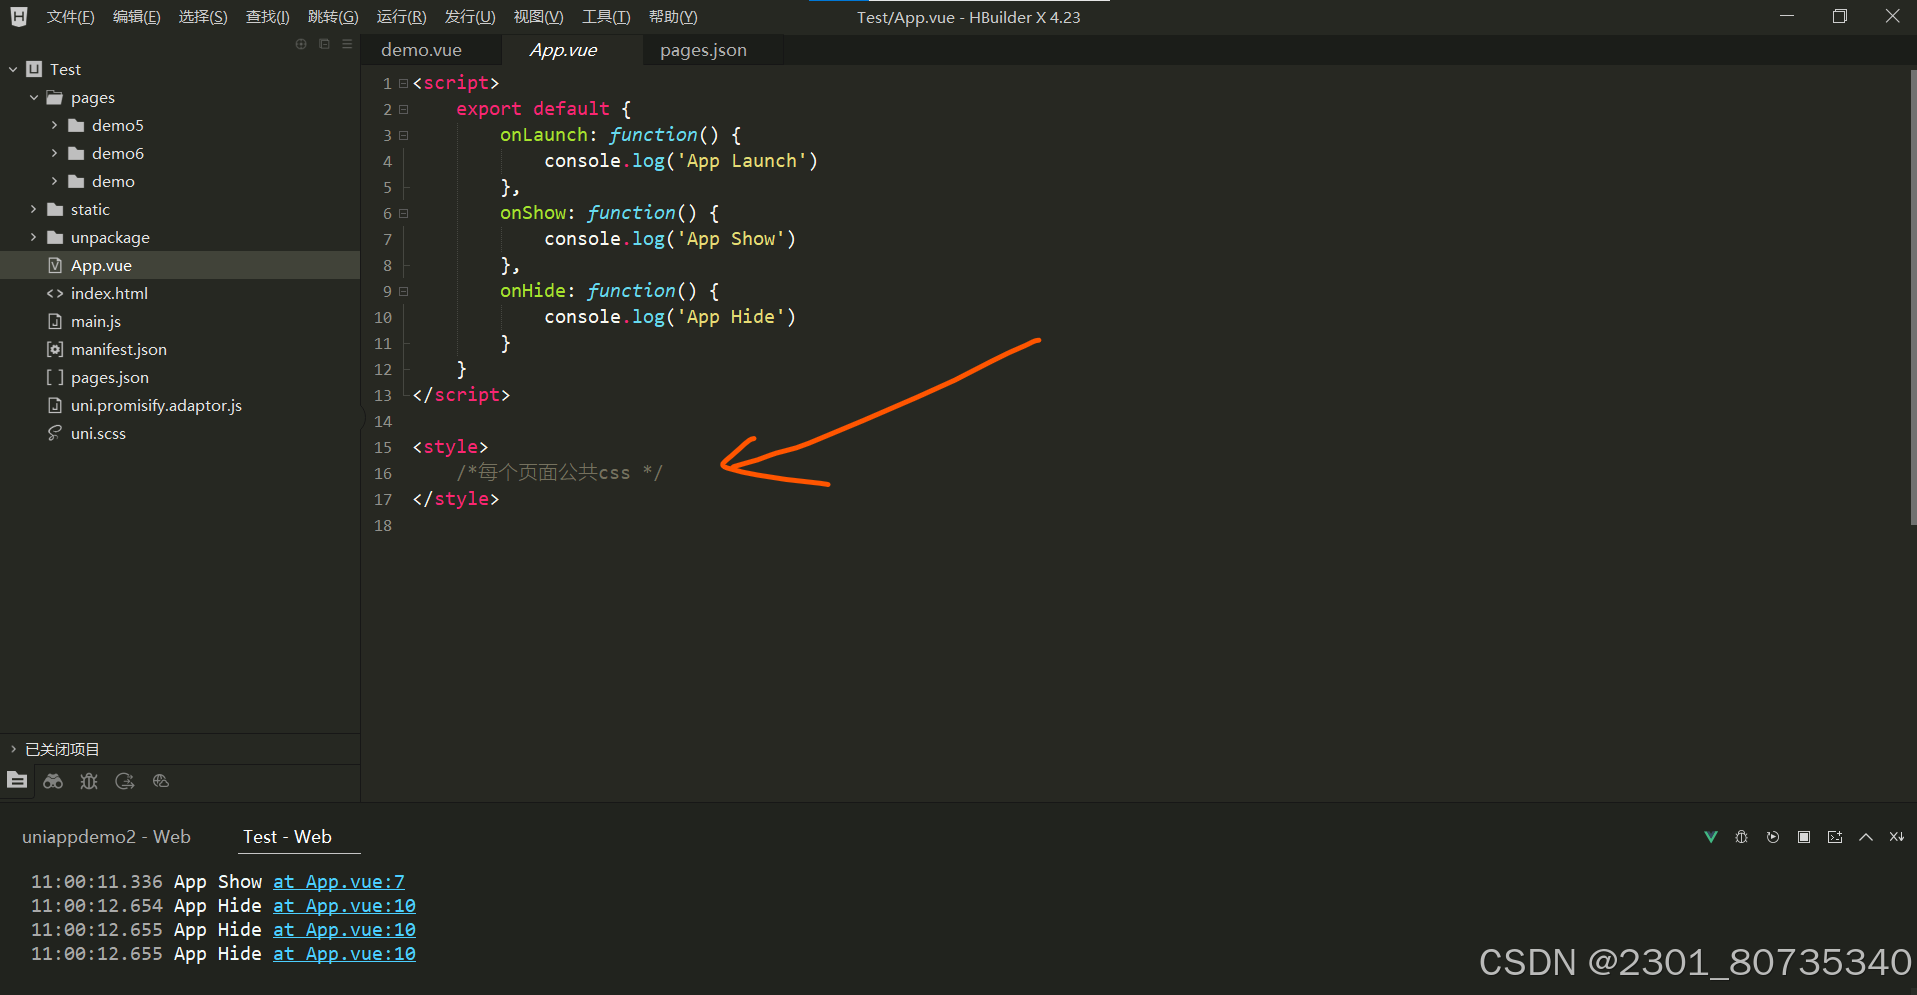Click the Test project icon in tree
The image size is (1917, 995).
[x=34, y=69]
